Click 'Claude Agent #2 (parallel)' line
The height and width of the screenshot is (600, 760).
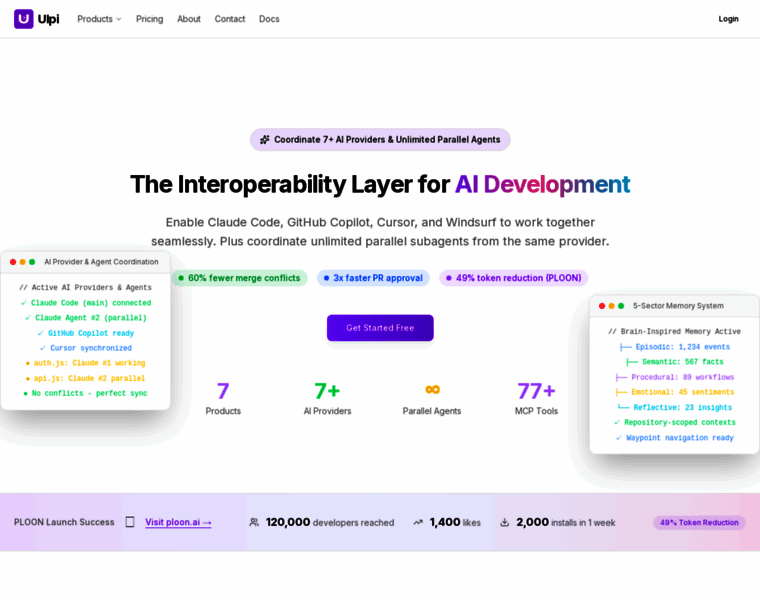[86, 318]
